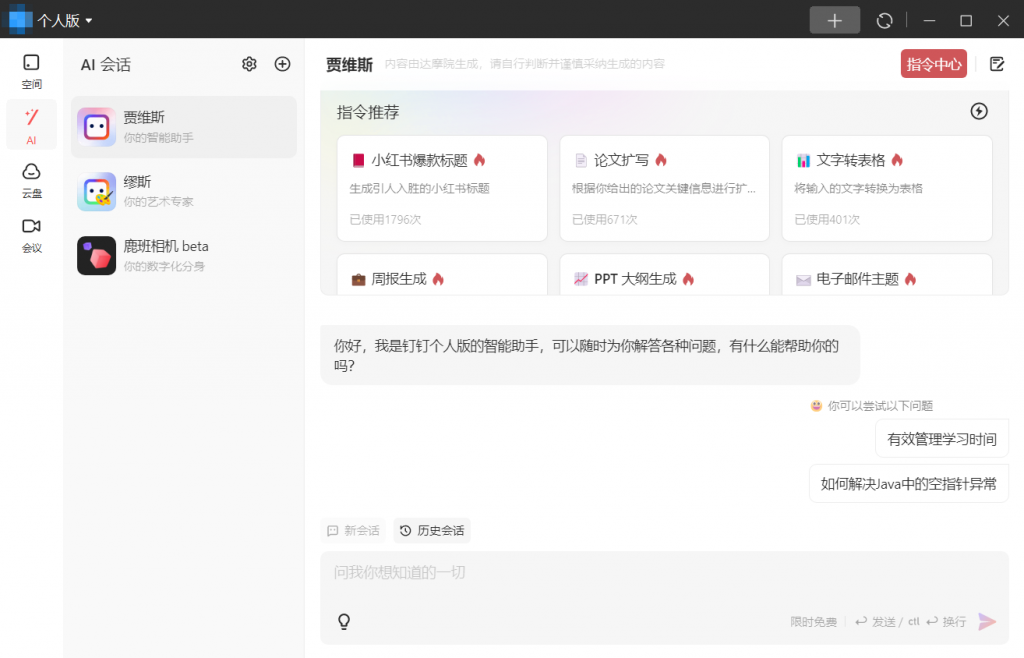1024x658 pixels.
Task: Minimize the window
Action: [929, 21]
